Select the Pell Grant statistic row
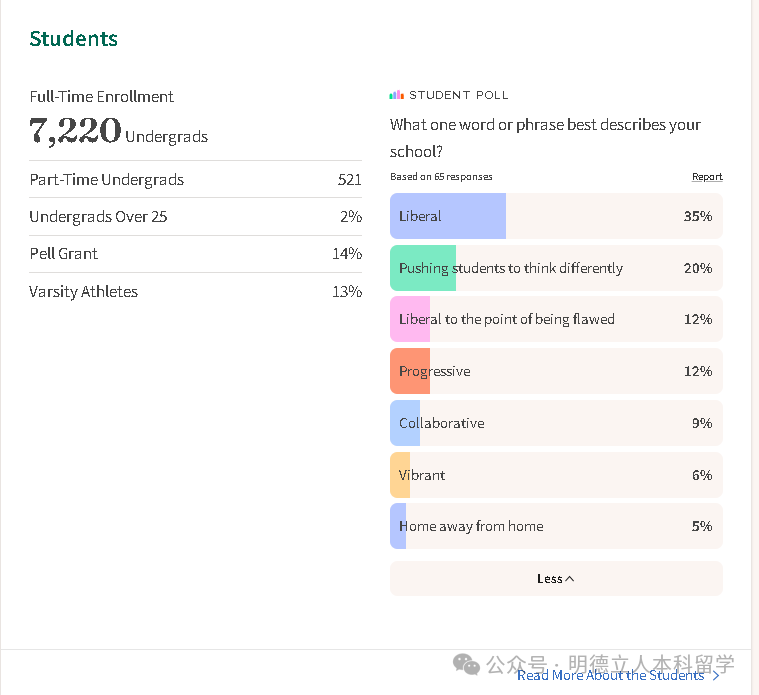This screenshot has height=695, width=759. point(195,254)
